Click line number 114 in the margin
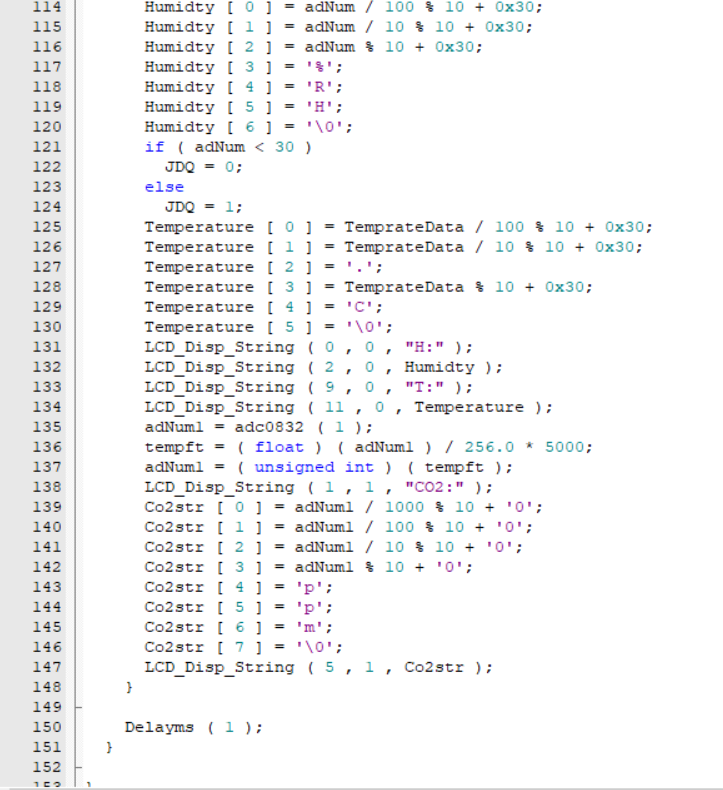This screenshot has height=790, width=723. [47, 7]
